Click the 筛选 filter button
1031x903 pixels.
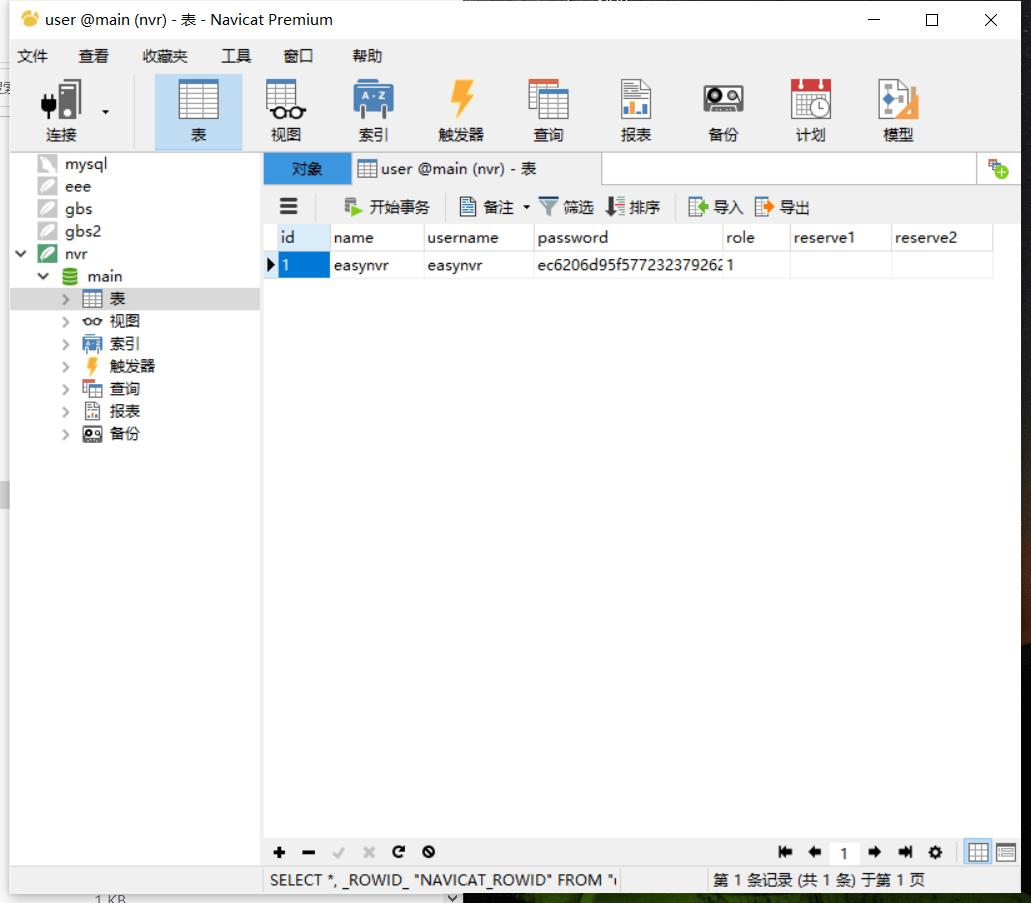coord(566,207)
